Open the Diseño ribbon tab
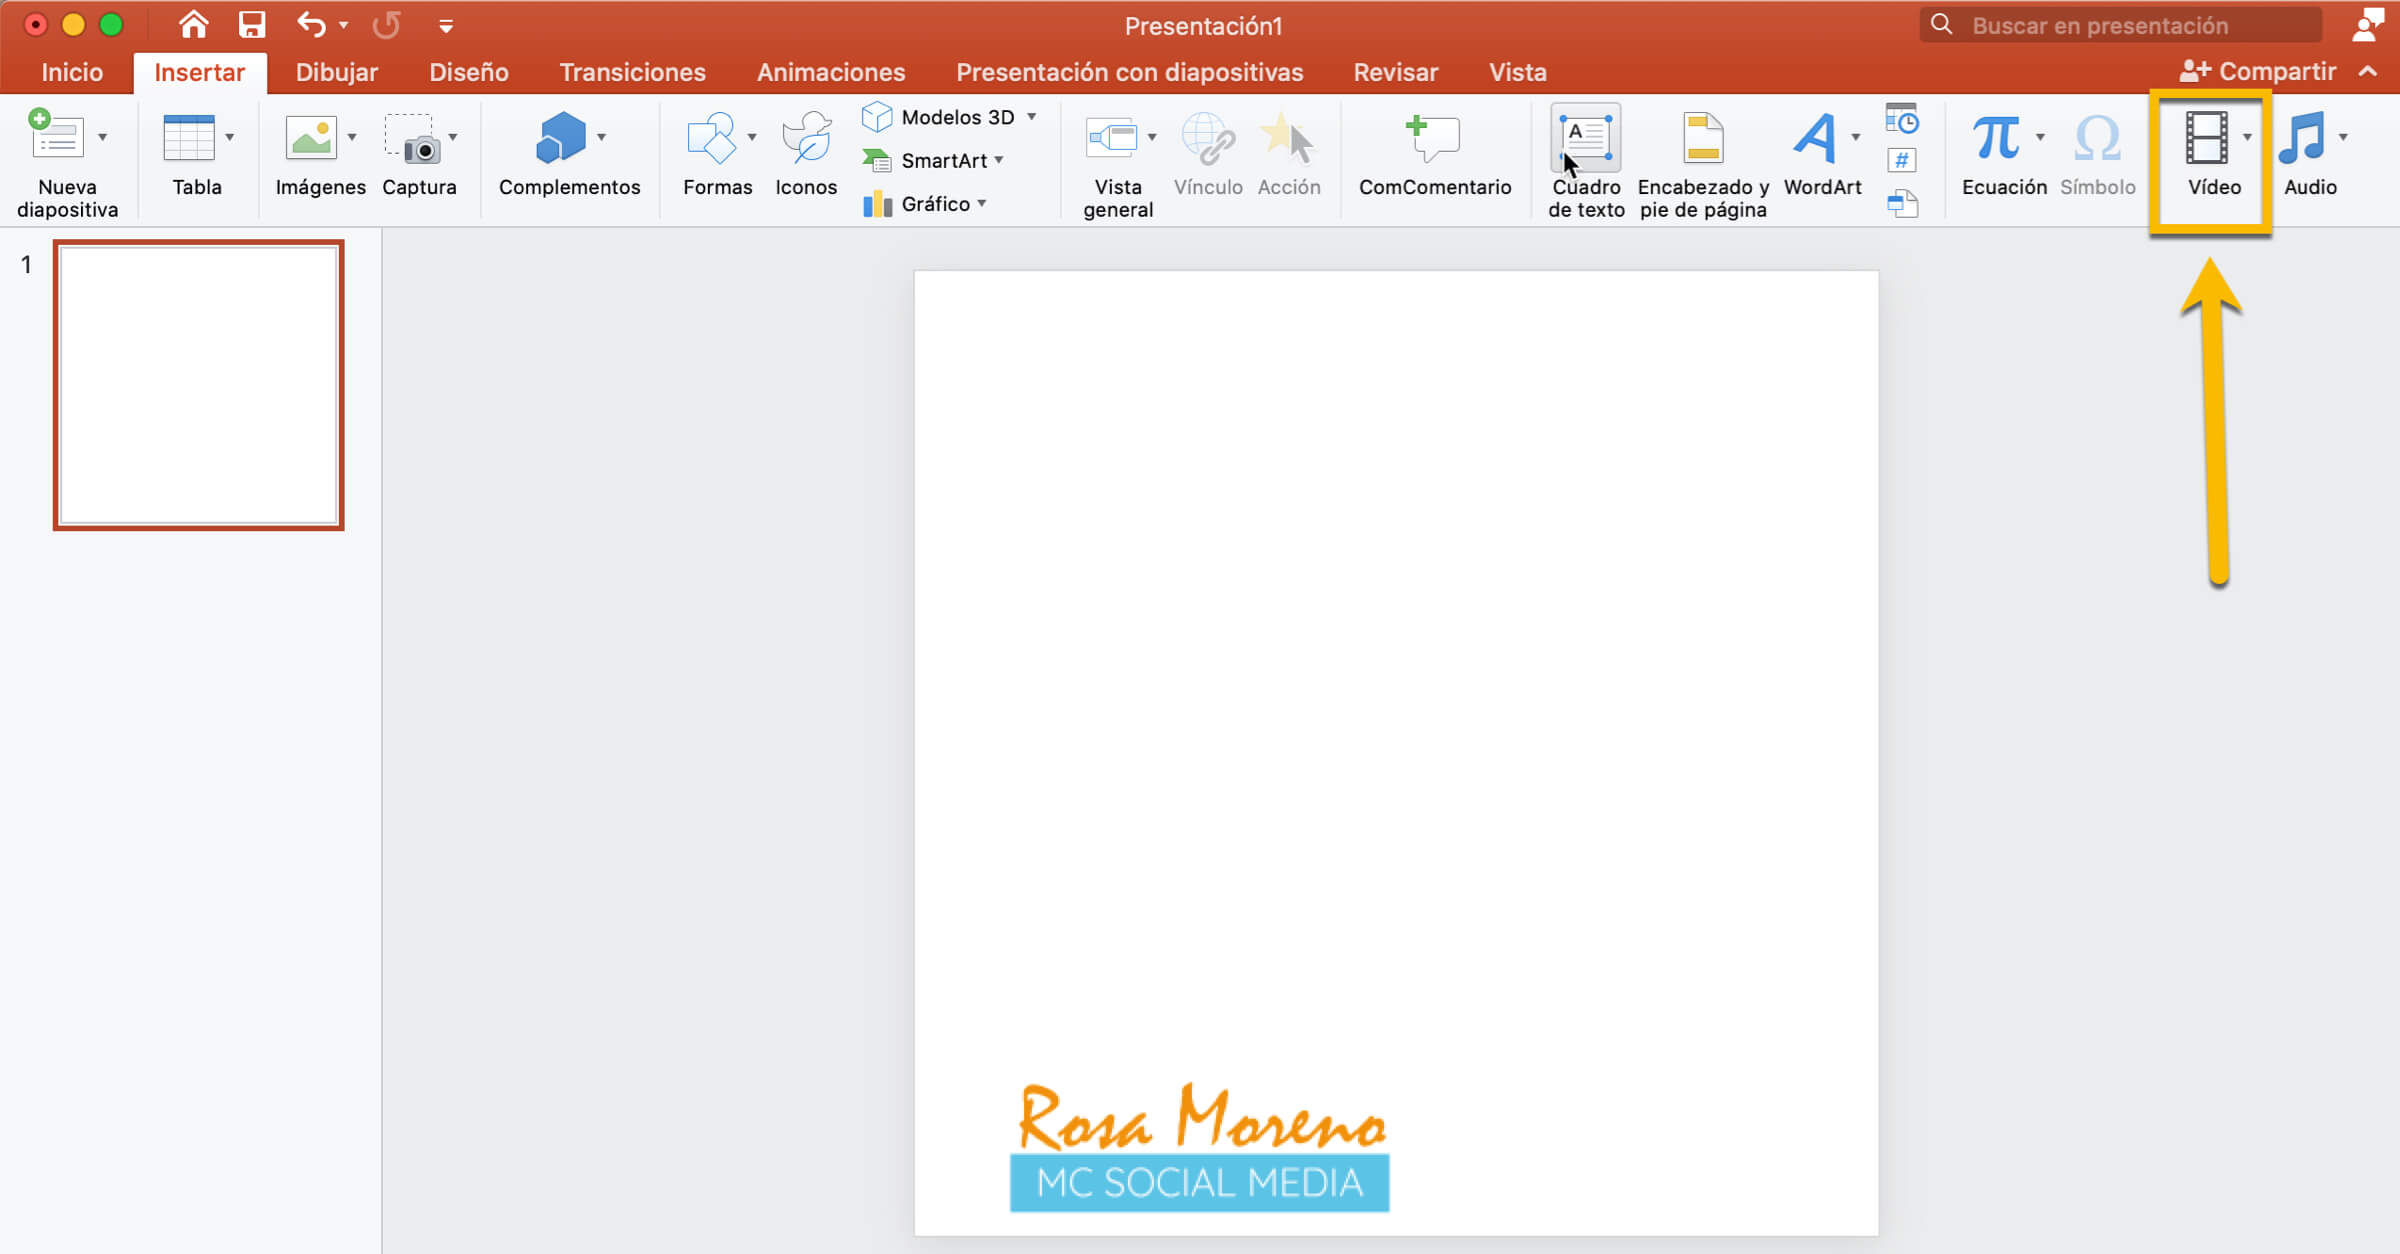 tap(468, 72)
